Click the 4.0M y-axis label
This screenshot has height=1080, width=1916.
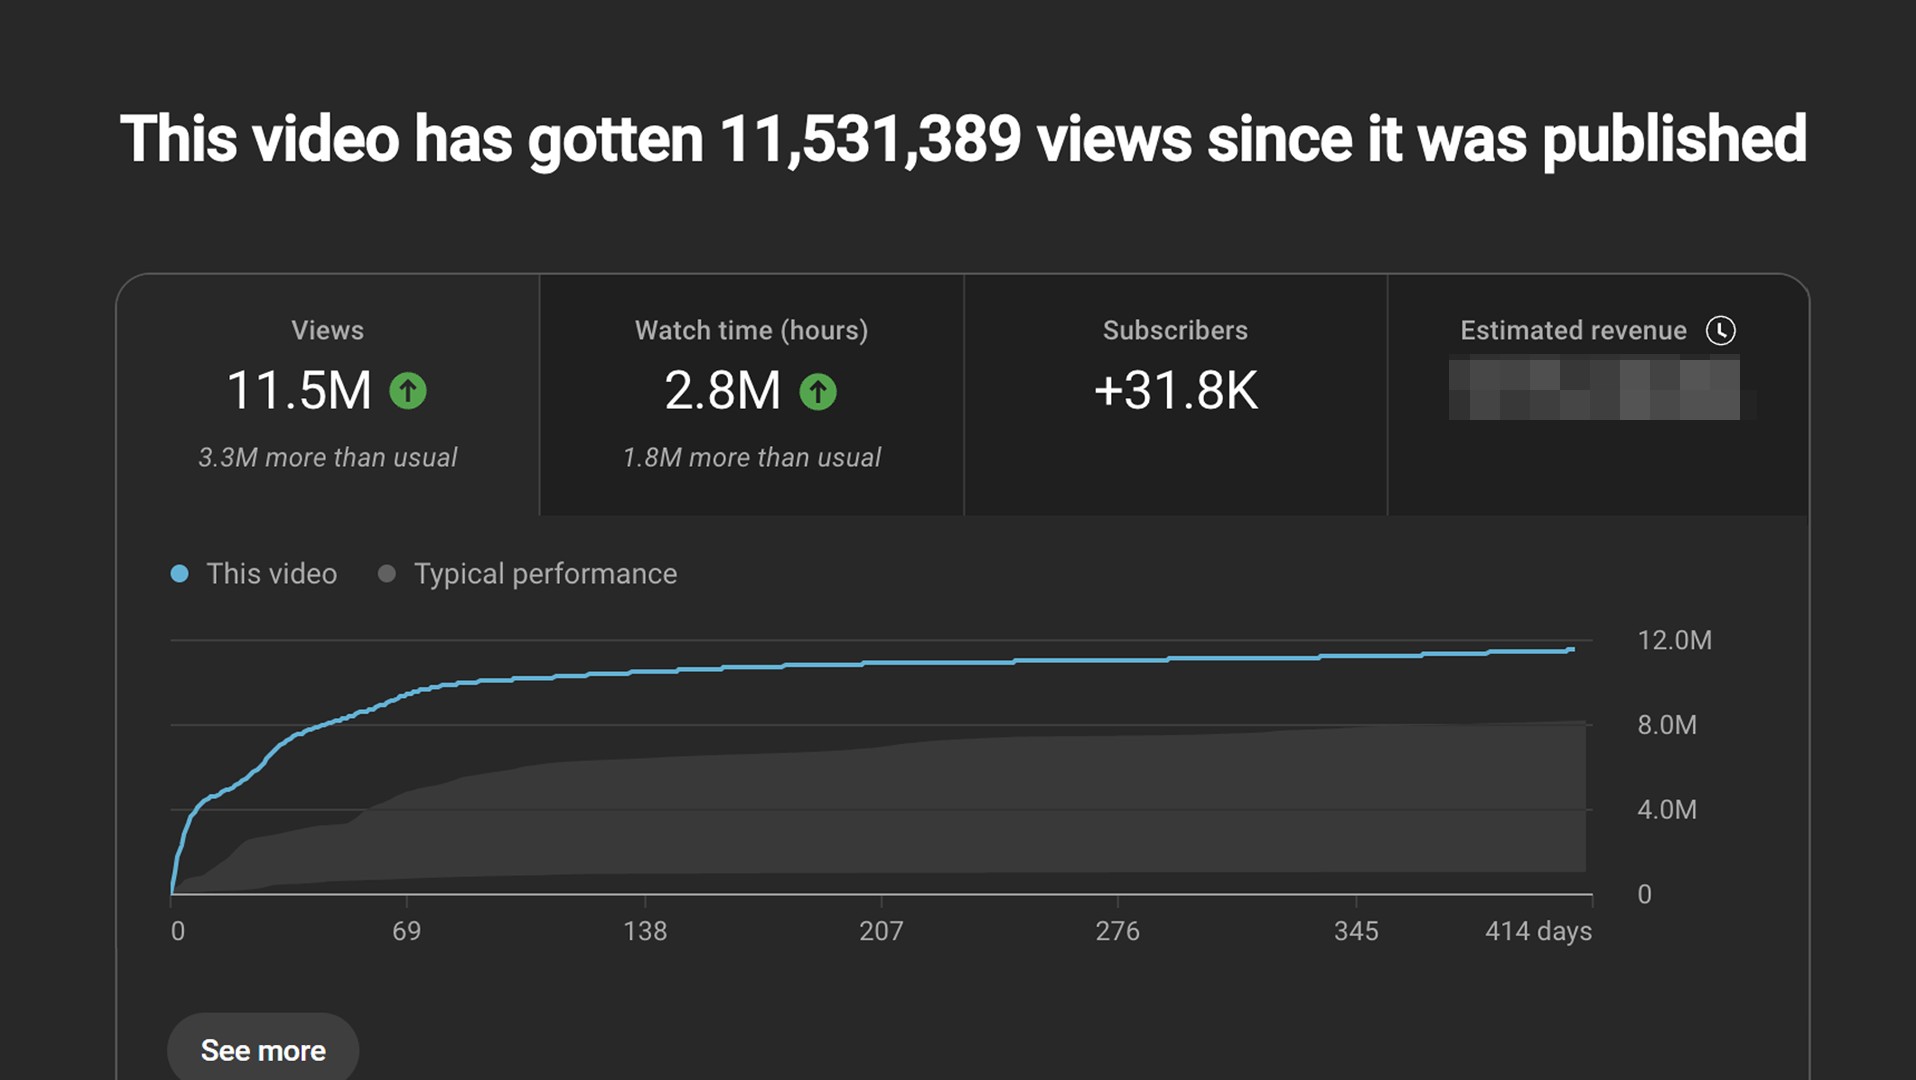[1667, 810]
